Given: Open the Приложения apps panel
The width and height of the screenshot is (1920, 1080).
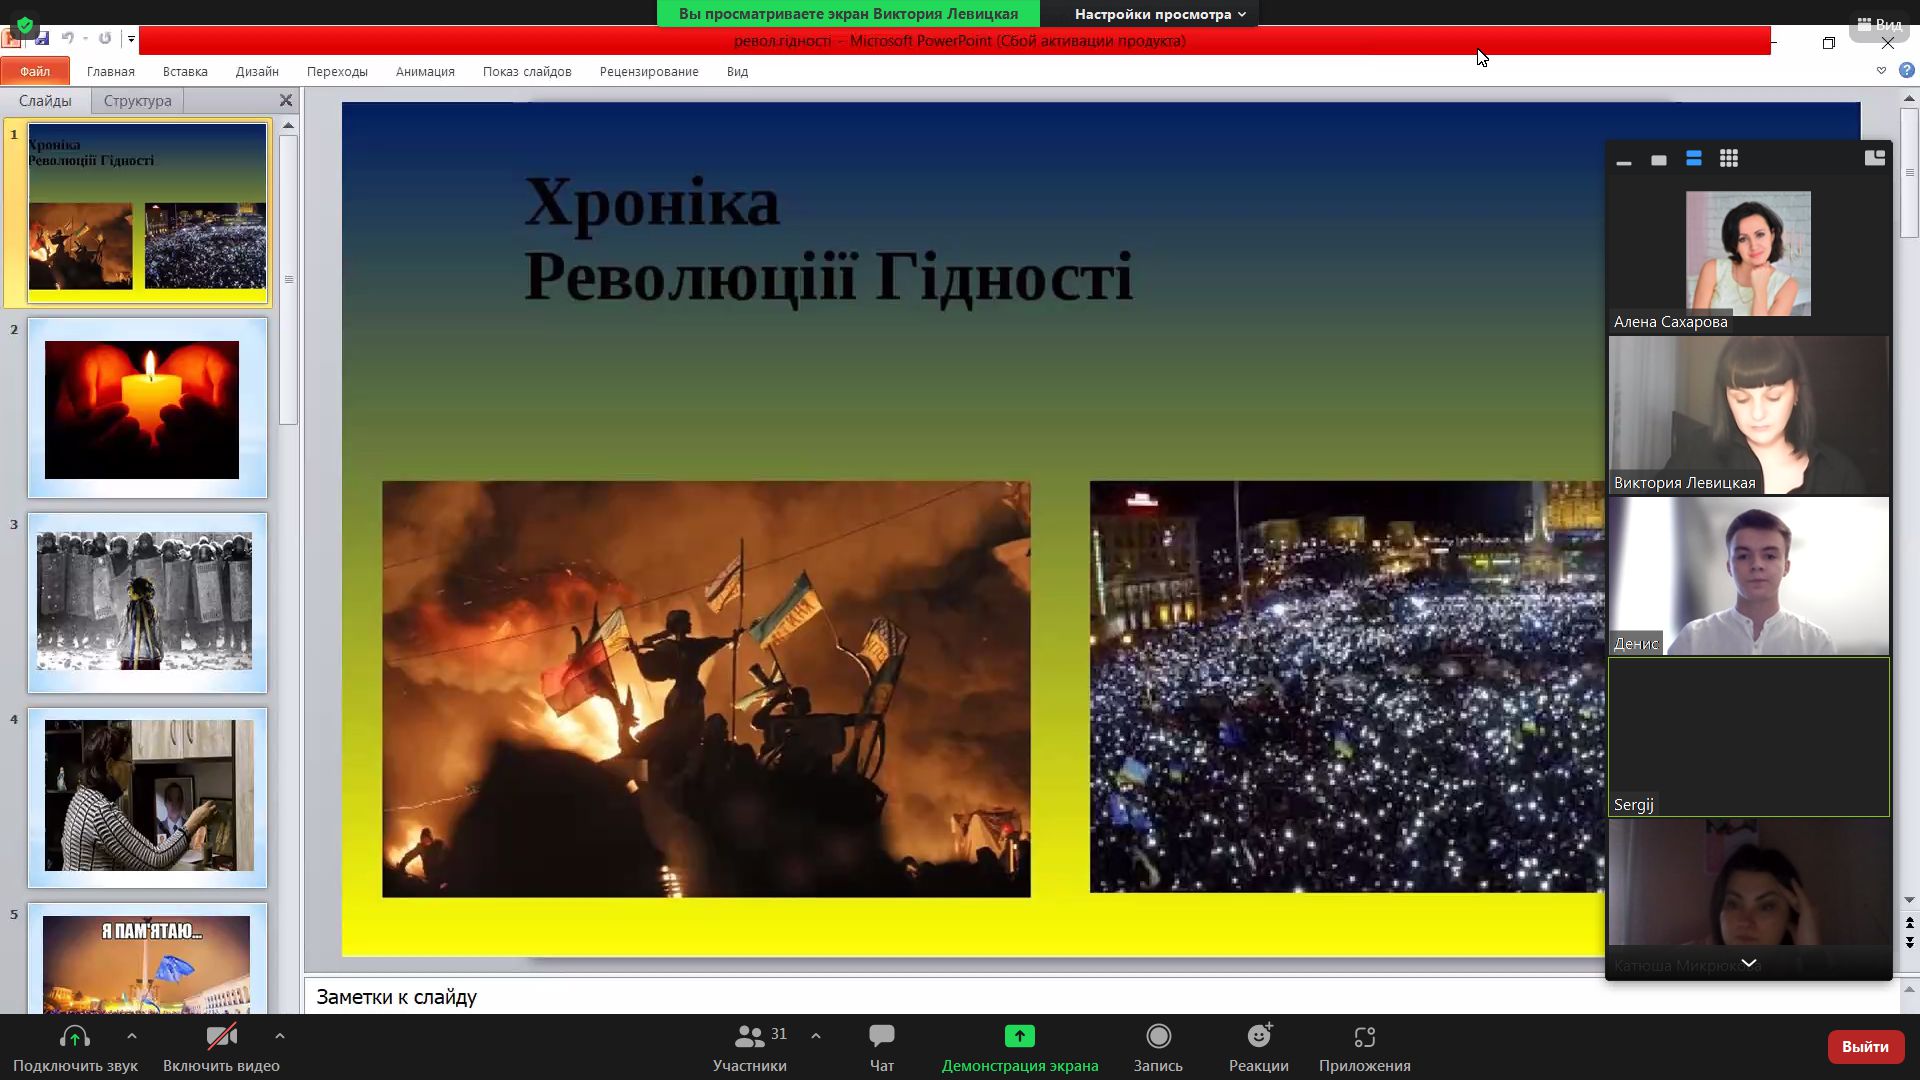Looking at the screenshot, I should (x=1365, y=1048).
